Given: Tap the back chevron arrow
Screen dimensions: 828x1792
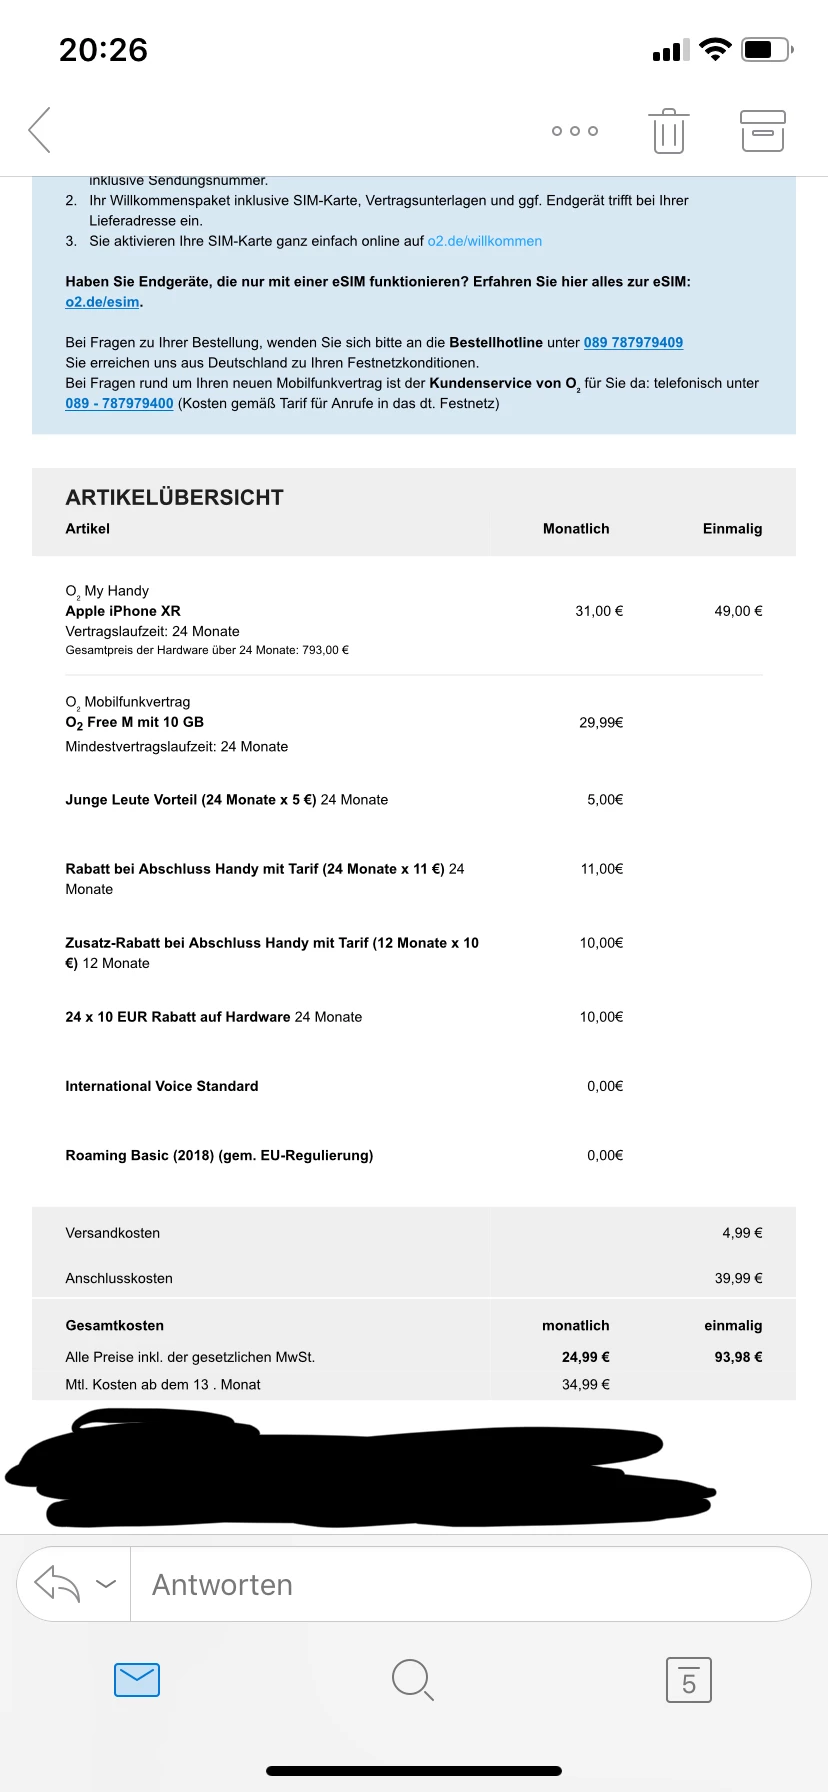Looking at the screenshot, I should (x=40, y=130).
